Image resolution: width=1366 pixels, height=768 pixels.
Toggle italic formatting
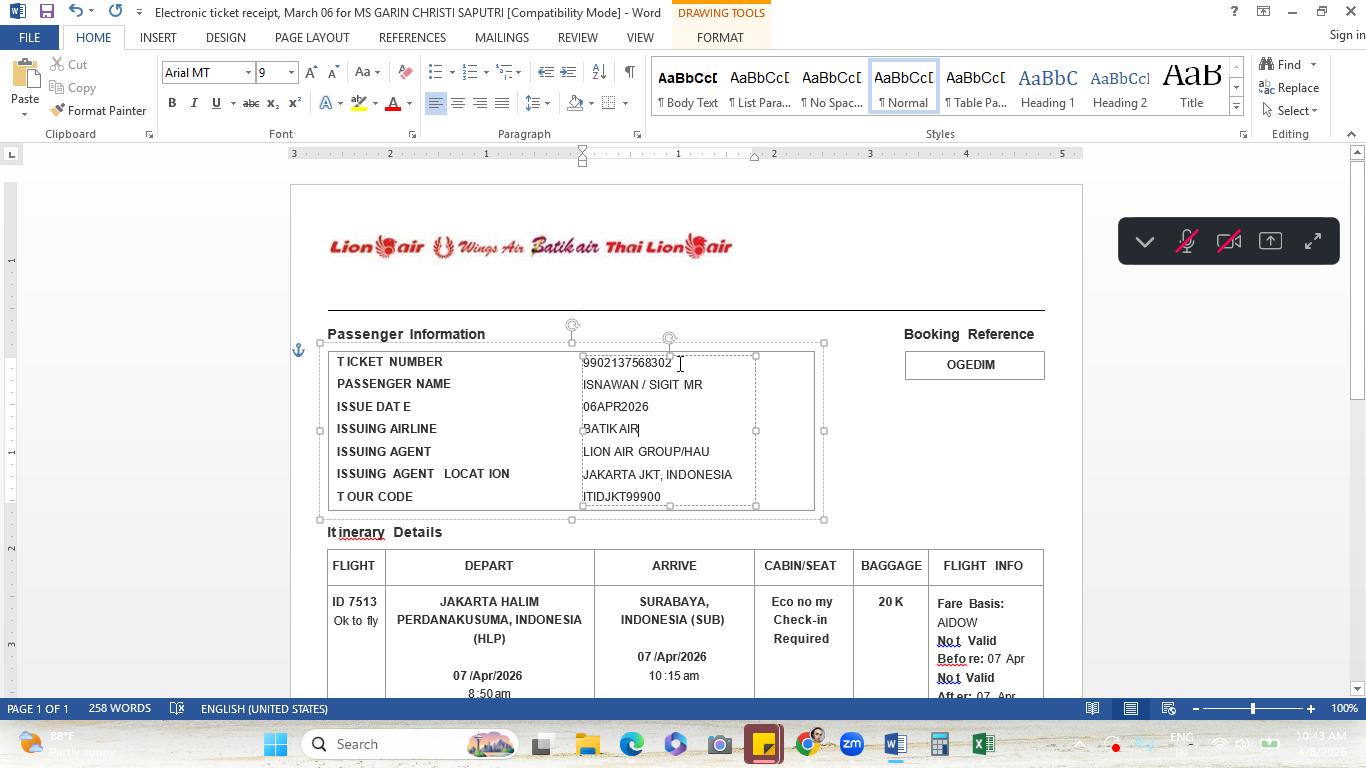[194, 103]
